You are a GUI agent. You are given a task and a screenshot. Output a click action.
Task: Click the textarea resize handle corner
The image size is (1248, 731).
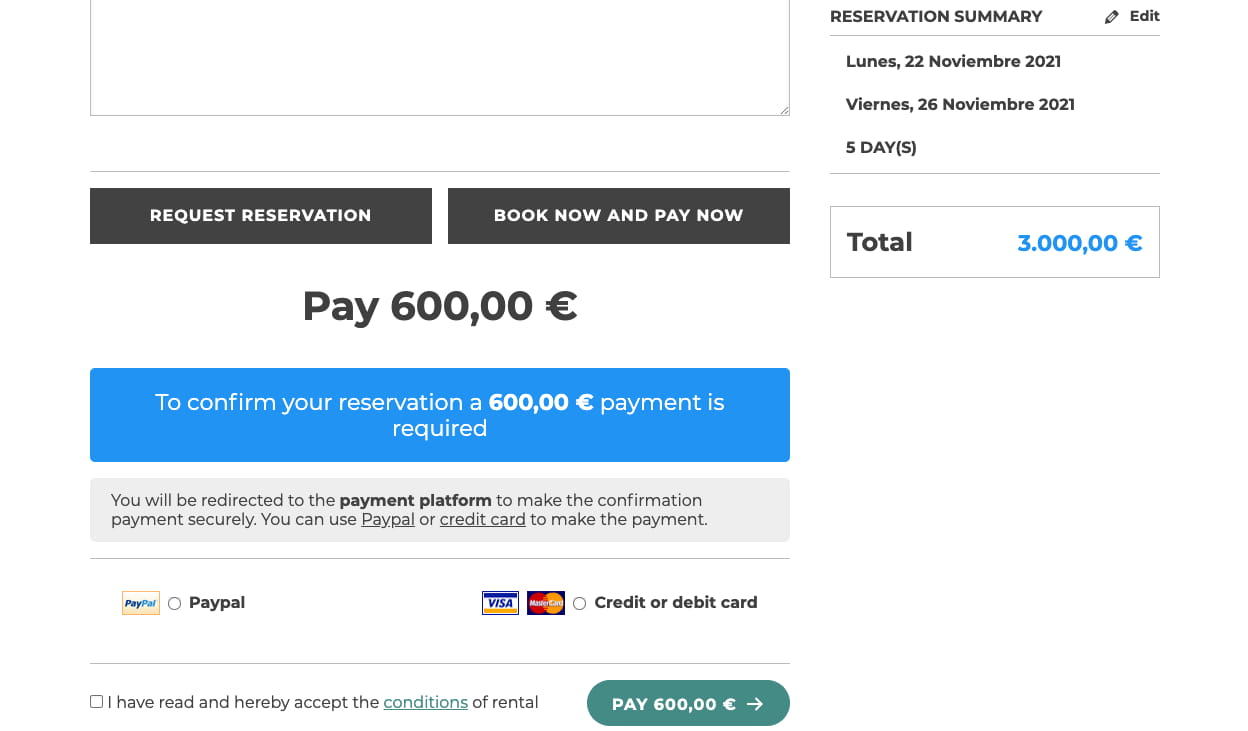click(x=784, y=110)
